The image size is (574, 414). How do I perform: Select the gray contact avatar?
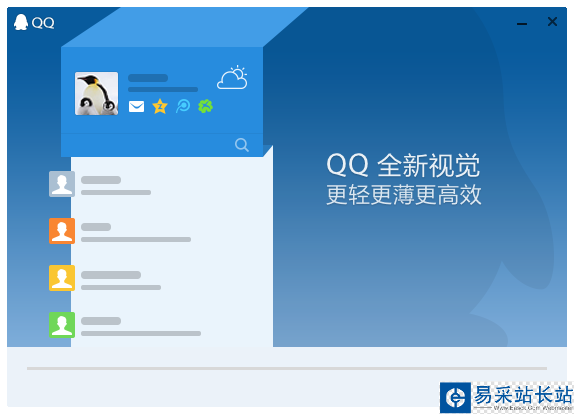tap(62, 184)
